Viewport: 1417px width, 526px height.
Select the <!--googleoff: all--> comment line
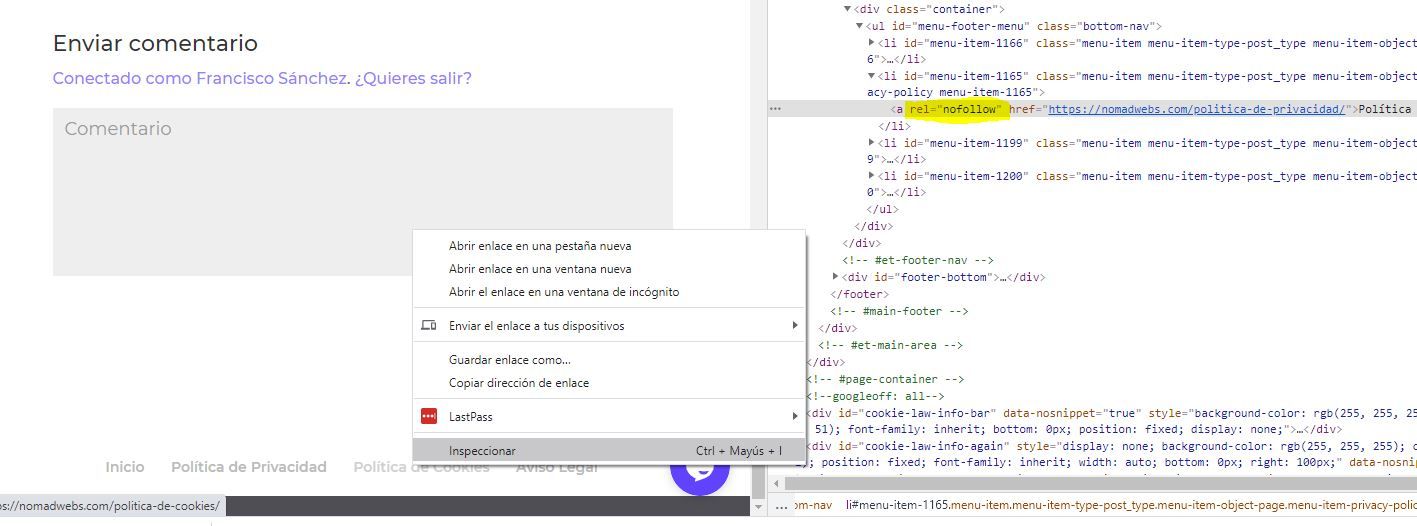click(x=875, y=396)
